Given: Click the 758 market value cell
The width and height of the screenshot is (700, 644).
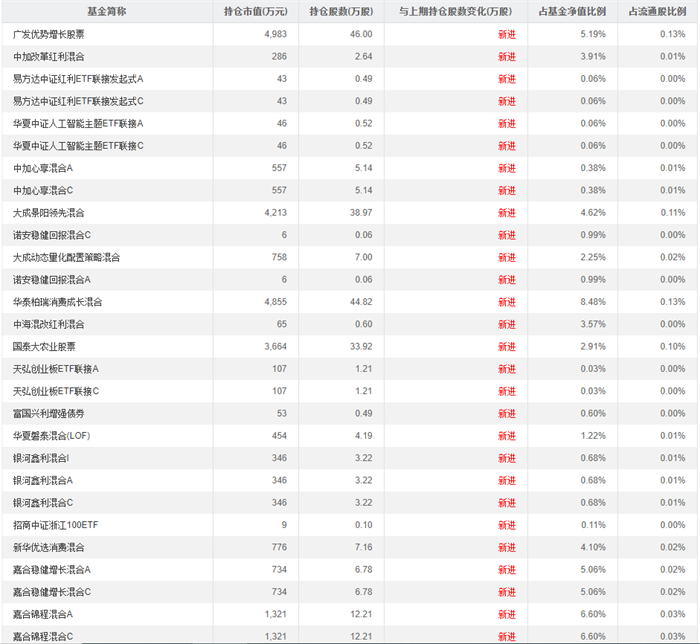Looking at the screenshot, I should pyautogui.click(x=279, y=258).
